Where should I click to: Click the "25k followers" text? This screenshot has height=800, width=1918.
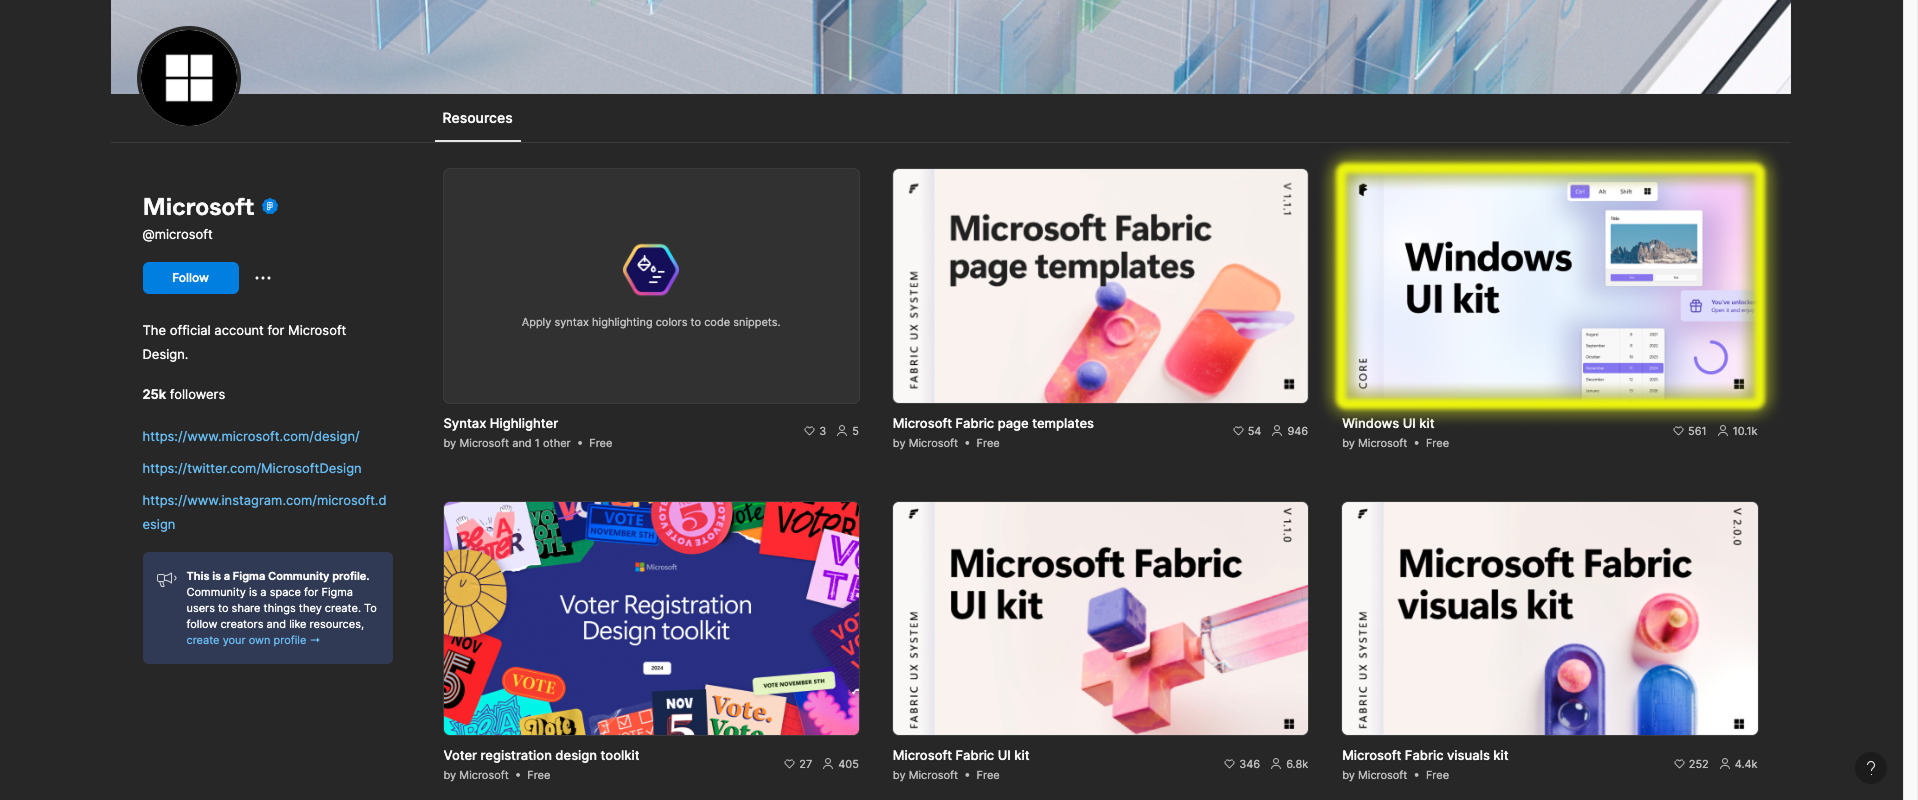(184, 394)
